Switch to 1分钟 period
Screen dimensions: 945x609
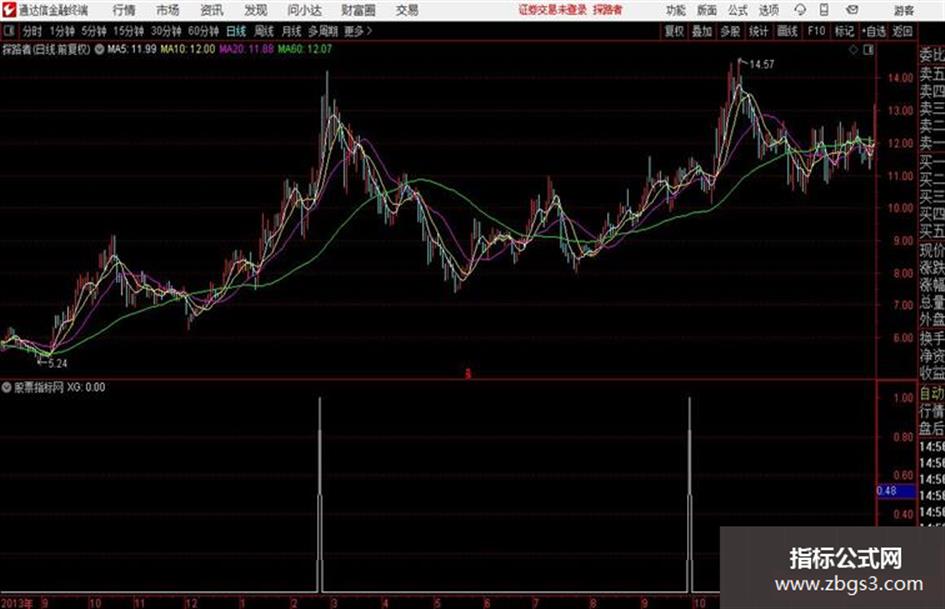(62, 31)
